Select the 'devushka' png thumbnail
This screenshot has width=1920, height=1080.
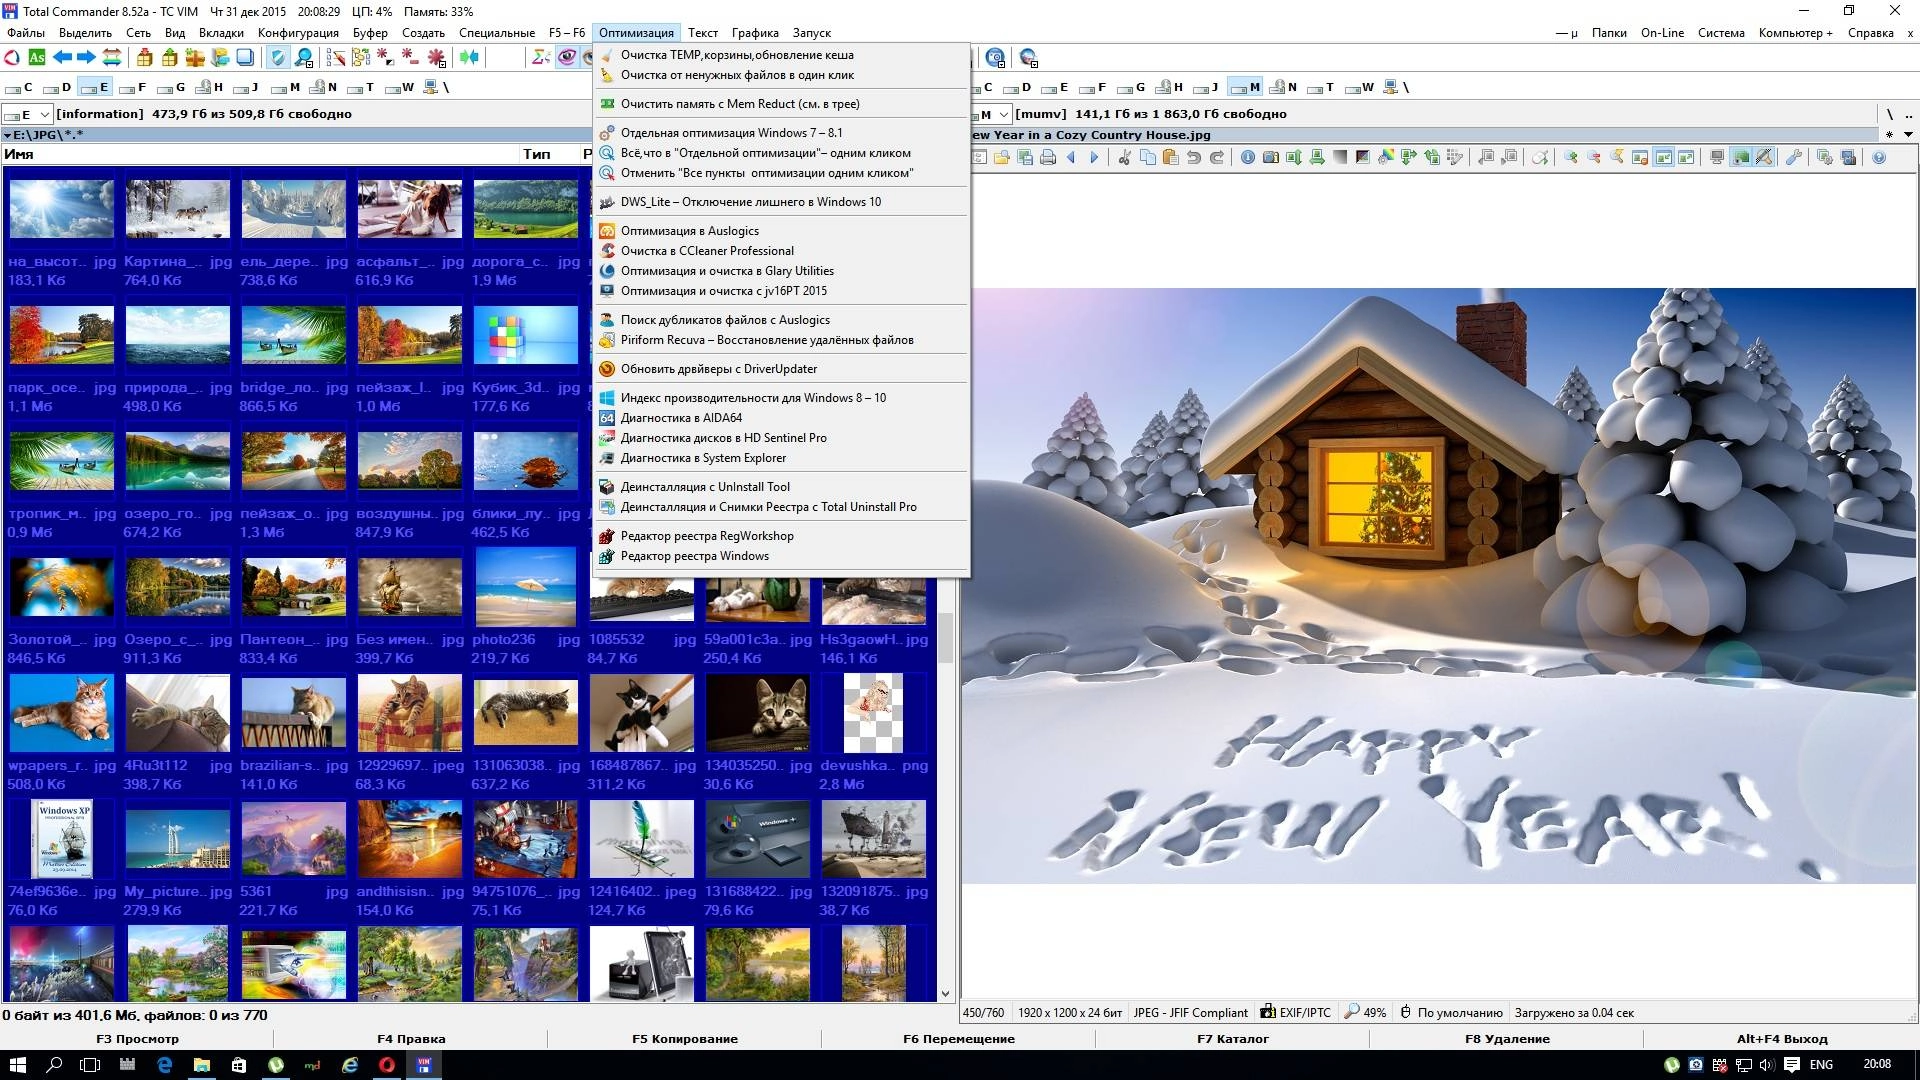(874, 713)
